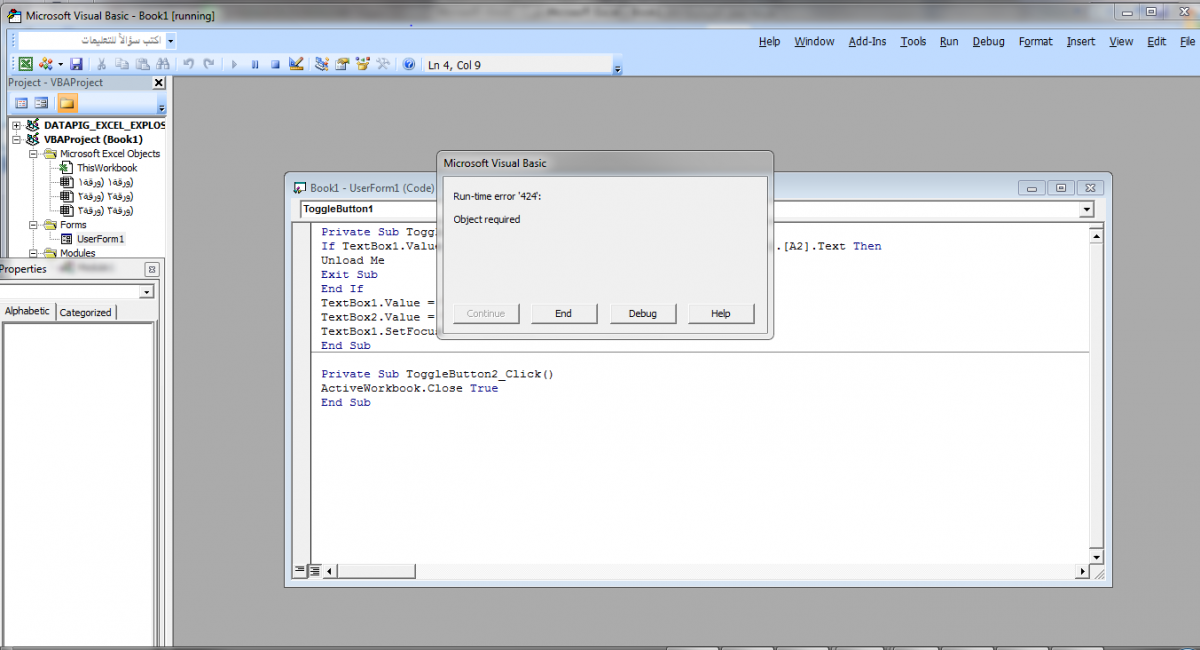
Task: Run the macro with the play icon
Action: click(235, 64)
